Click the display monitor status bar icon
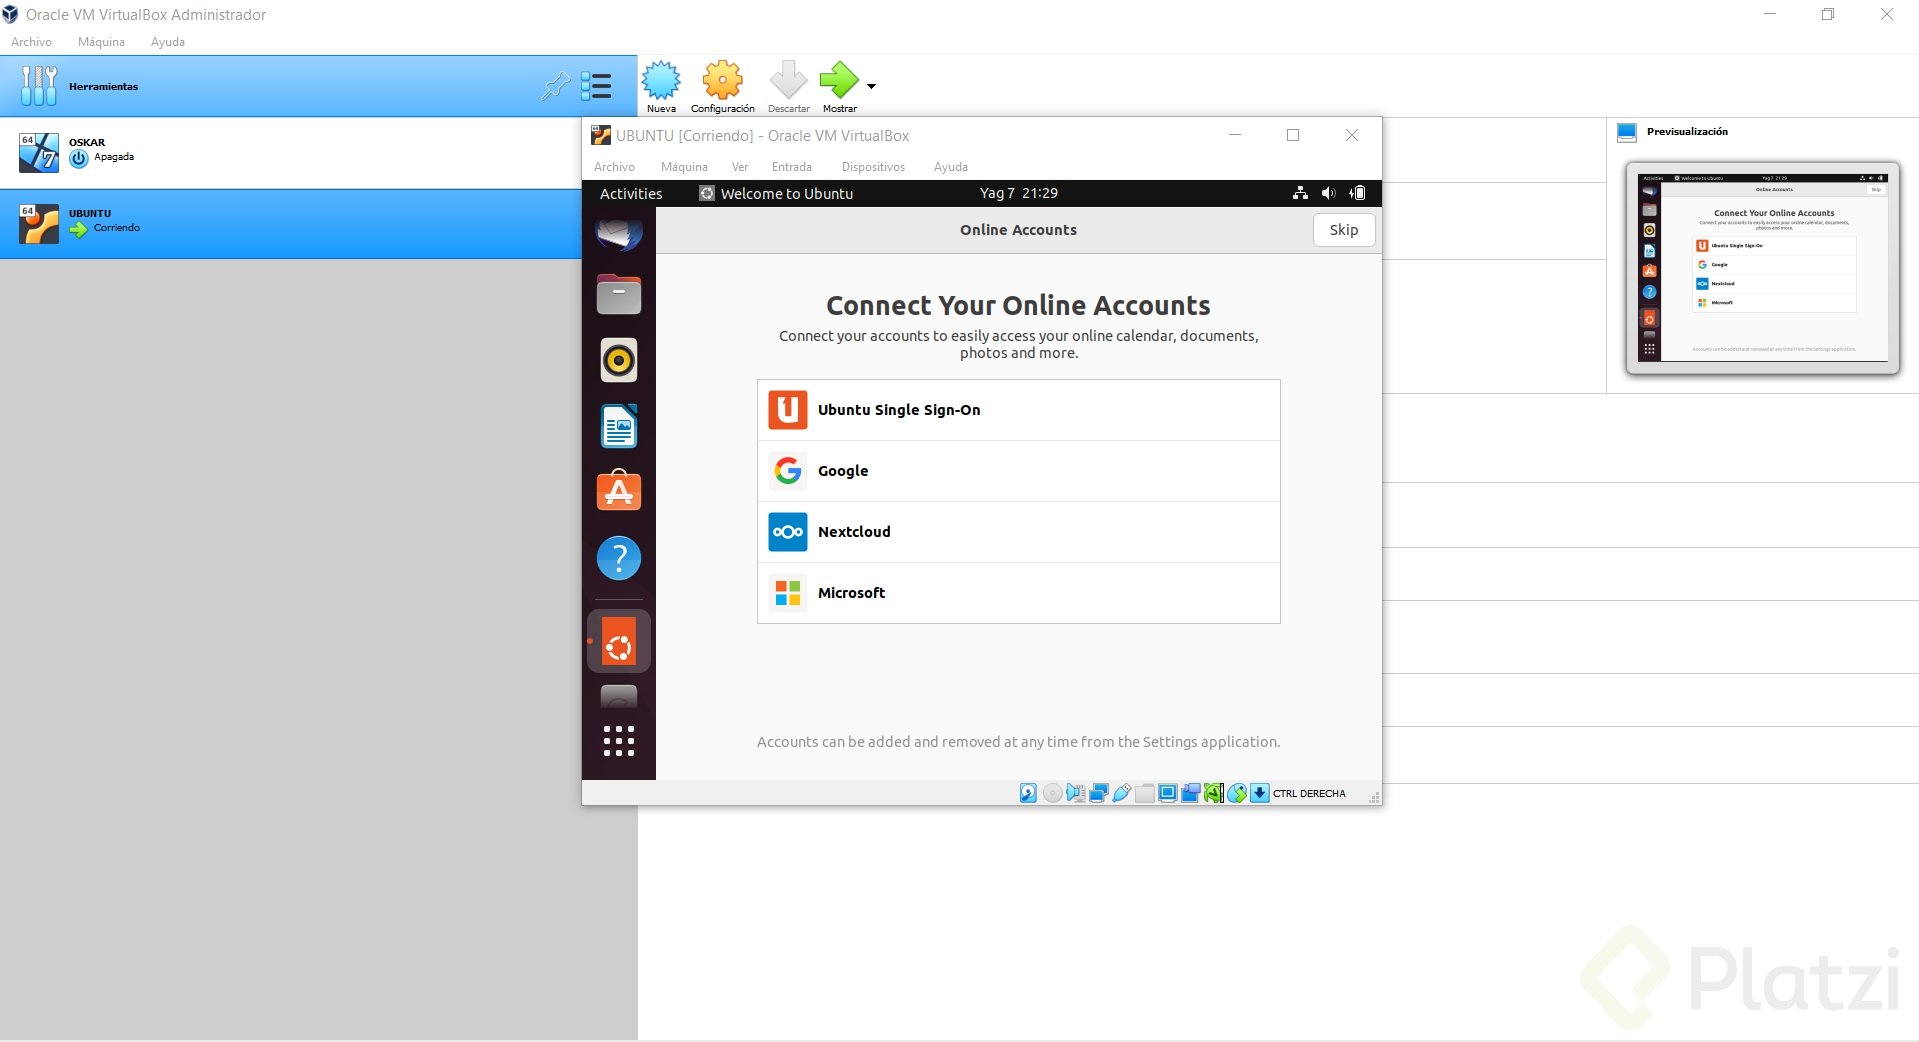 pyautogui.click(x=1167, y=793)
